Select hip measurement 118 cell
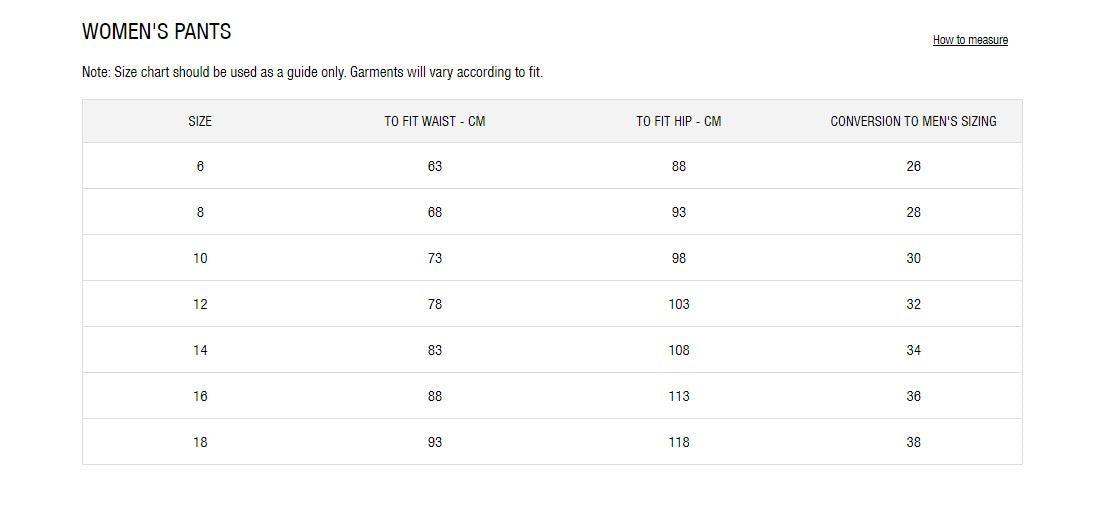 (x=679, y=442)
